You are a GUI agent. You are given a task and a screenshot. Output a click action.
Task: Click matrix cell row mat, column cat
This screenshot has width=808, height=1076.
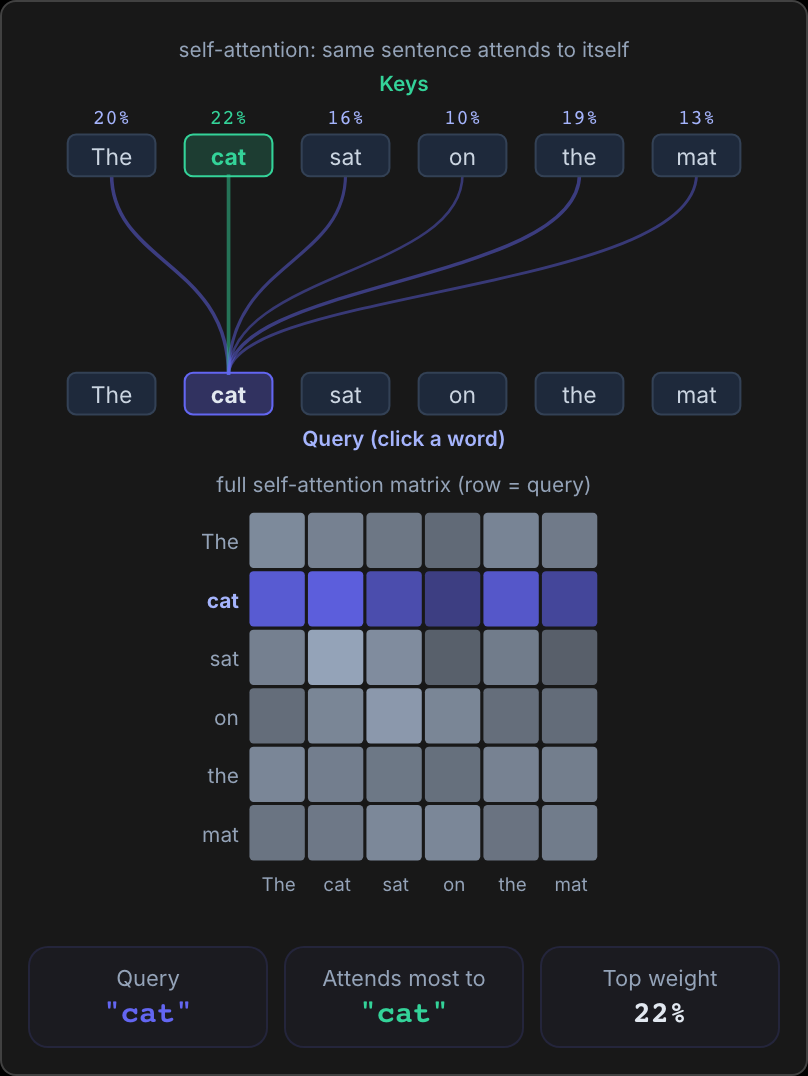click(336, 833)
